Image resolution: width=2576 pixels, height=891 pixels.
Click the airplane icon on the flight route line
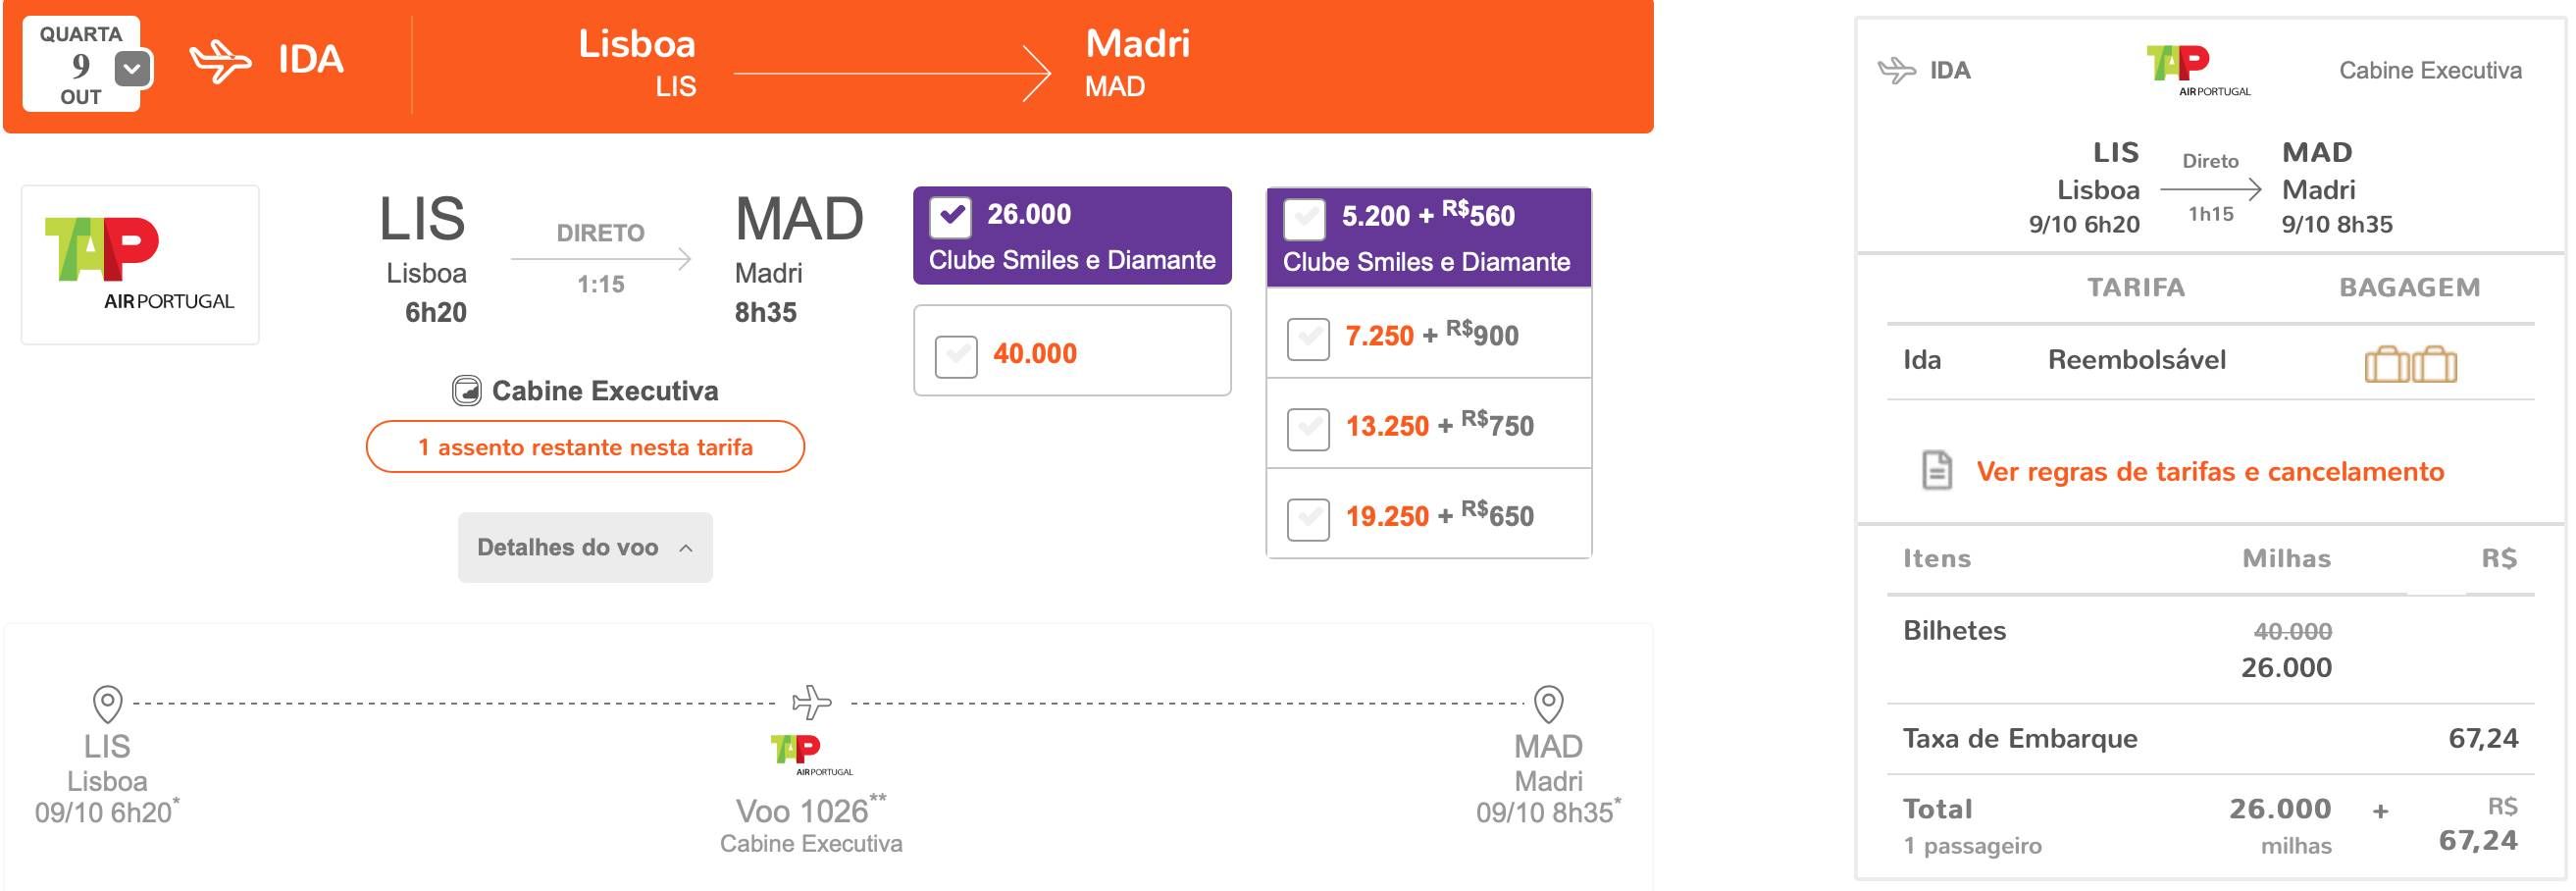click(x=812, y=702)
